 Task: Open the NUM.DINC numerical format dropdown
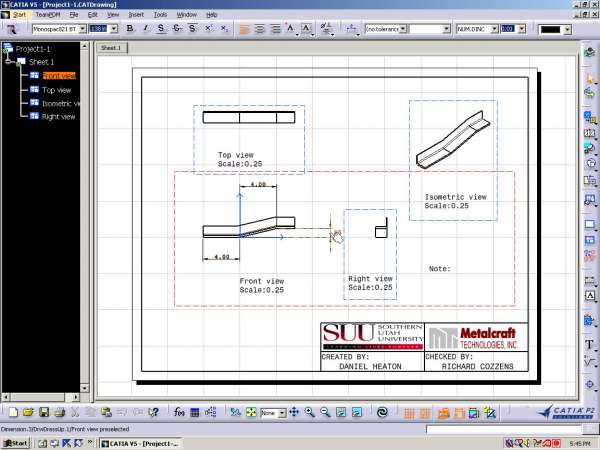tap(494, 29)
